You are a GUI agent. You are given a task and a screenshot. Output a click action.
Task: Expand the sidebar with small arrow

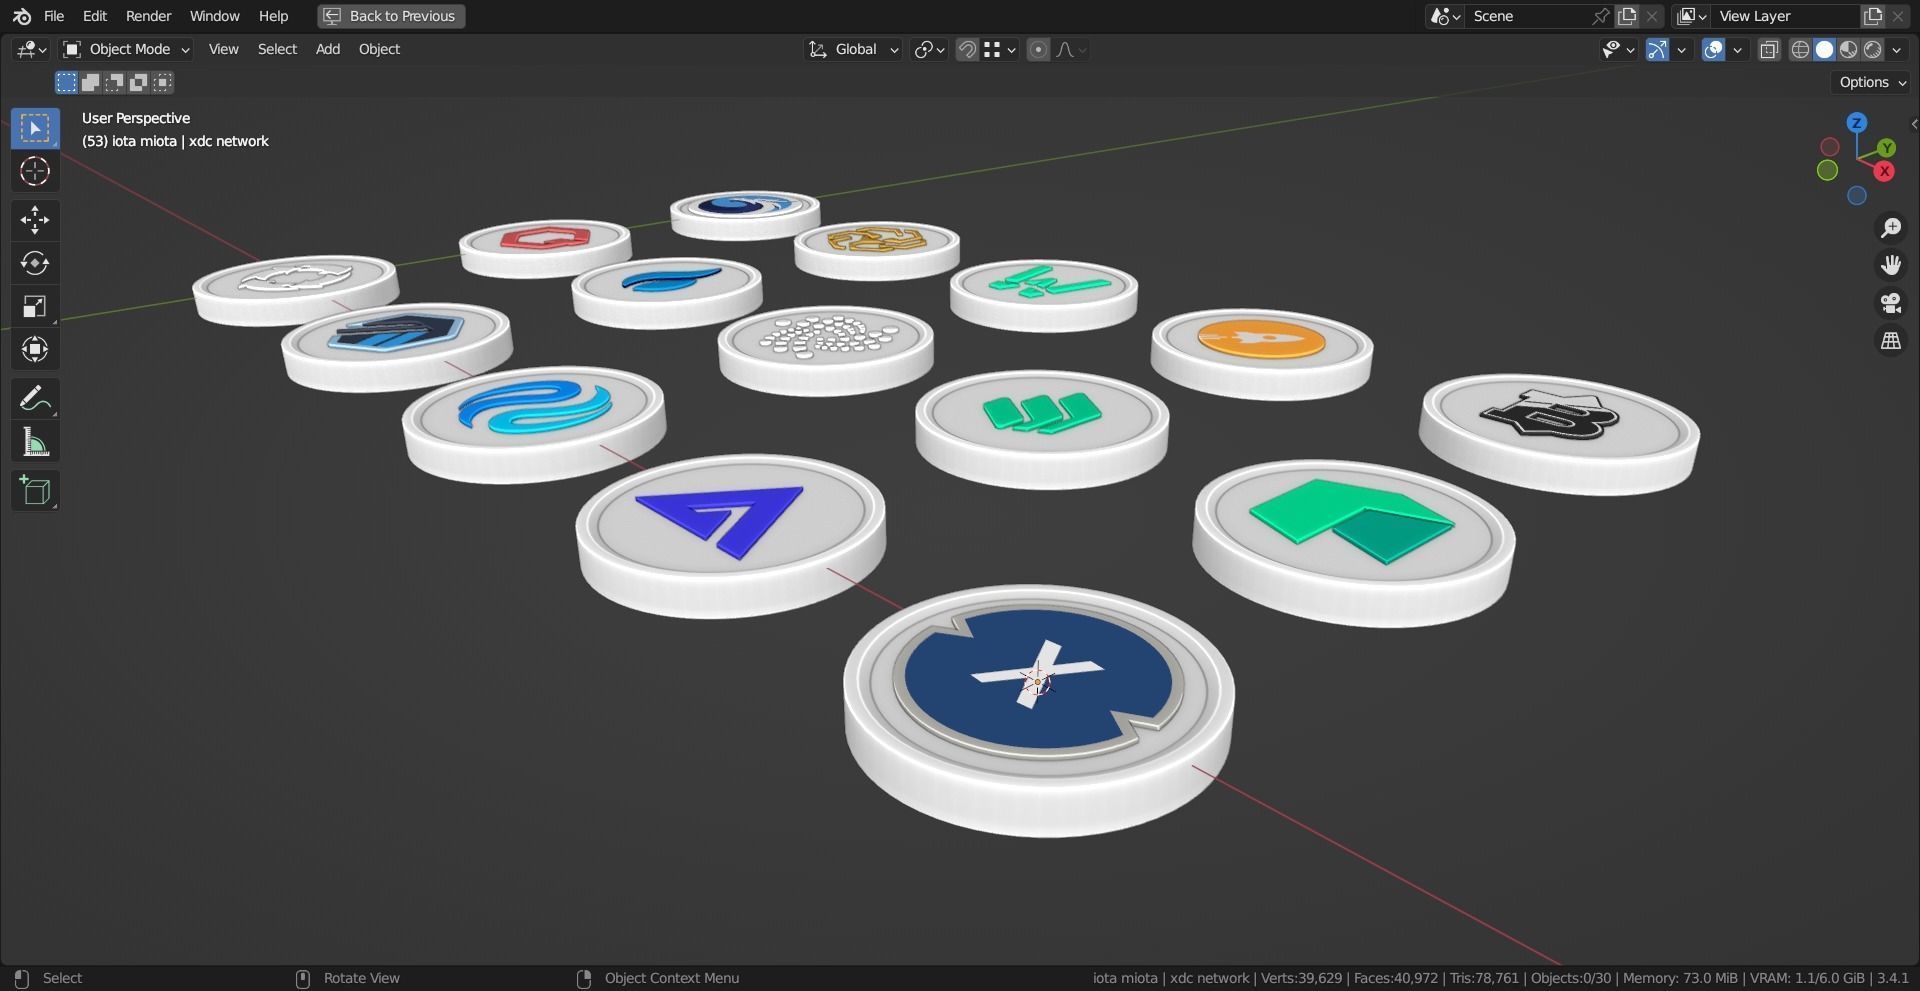click(x=1913, y=124)
